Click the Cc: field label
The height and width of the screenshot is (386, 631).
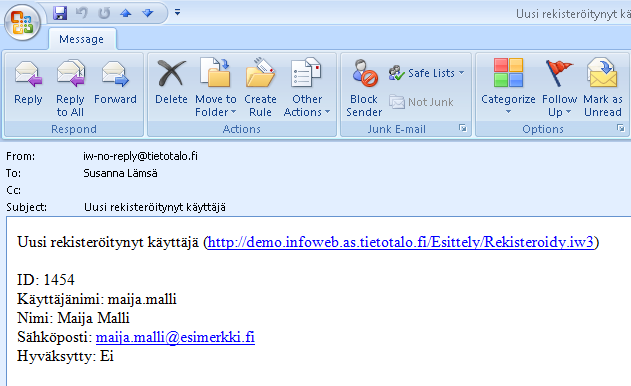tap(13, 190)
